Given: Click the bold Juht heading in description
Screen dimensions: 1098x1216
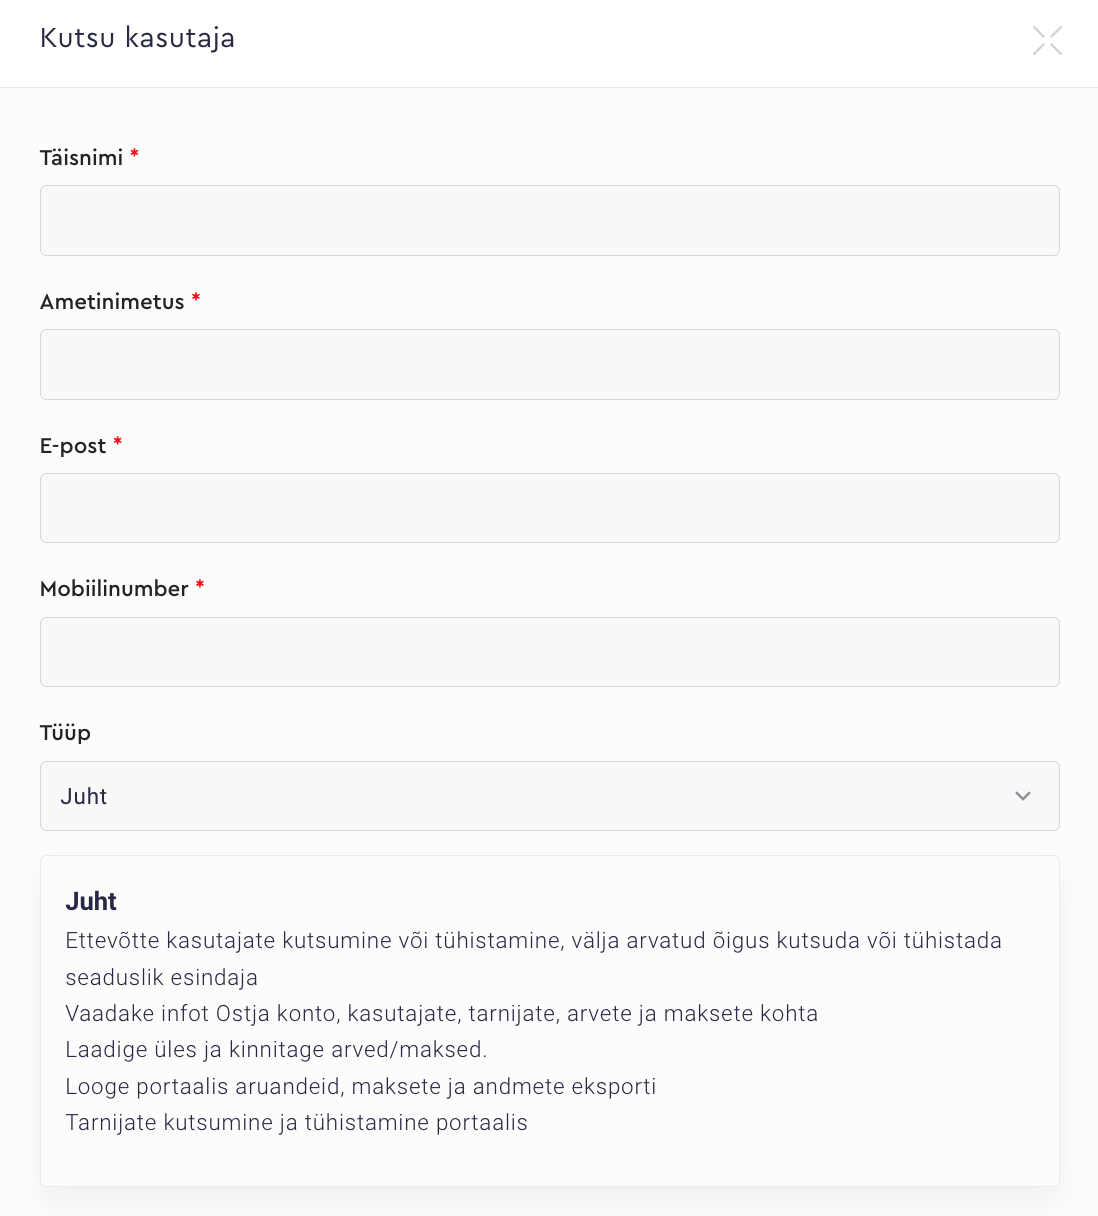Looking at the screenshot, I should click(91, 901).
